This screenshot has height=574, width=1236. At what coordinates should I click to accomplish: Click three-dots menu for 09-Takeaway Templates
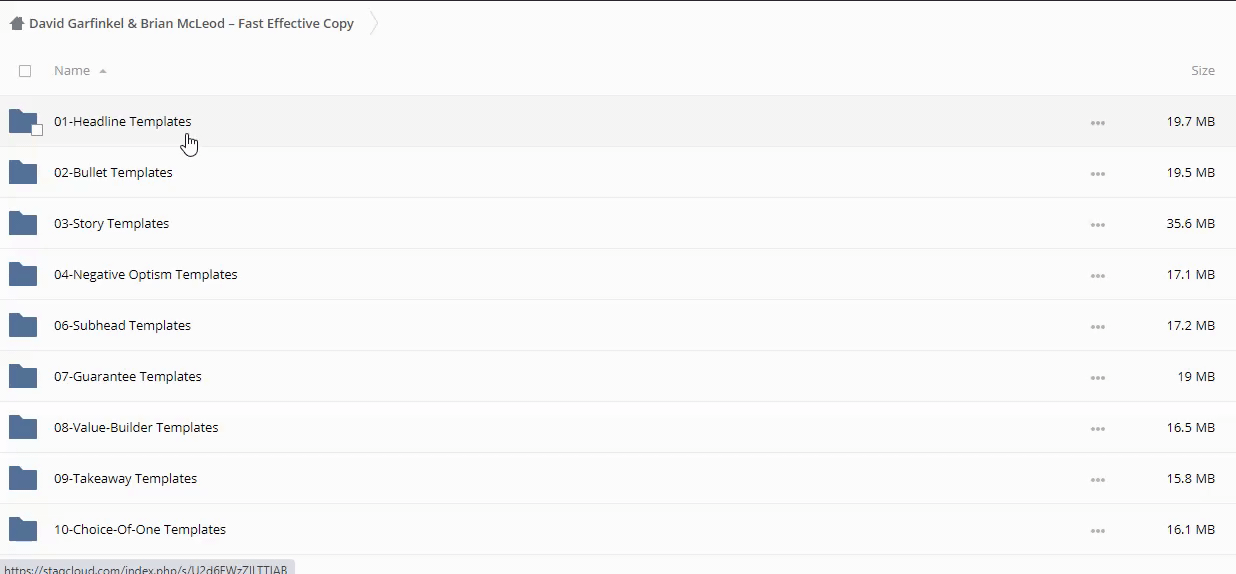coord(1098,480)
